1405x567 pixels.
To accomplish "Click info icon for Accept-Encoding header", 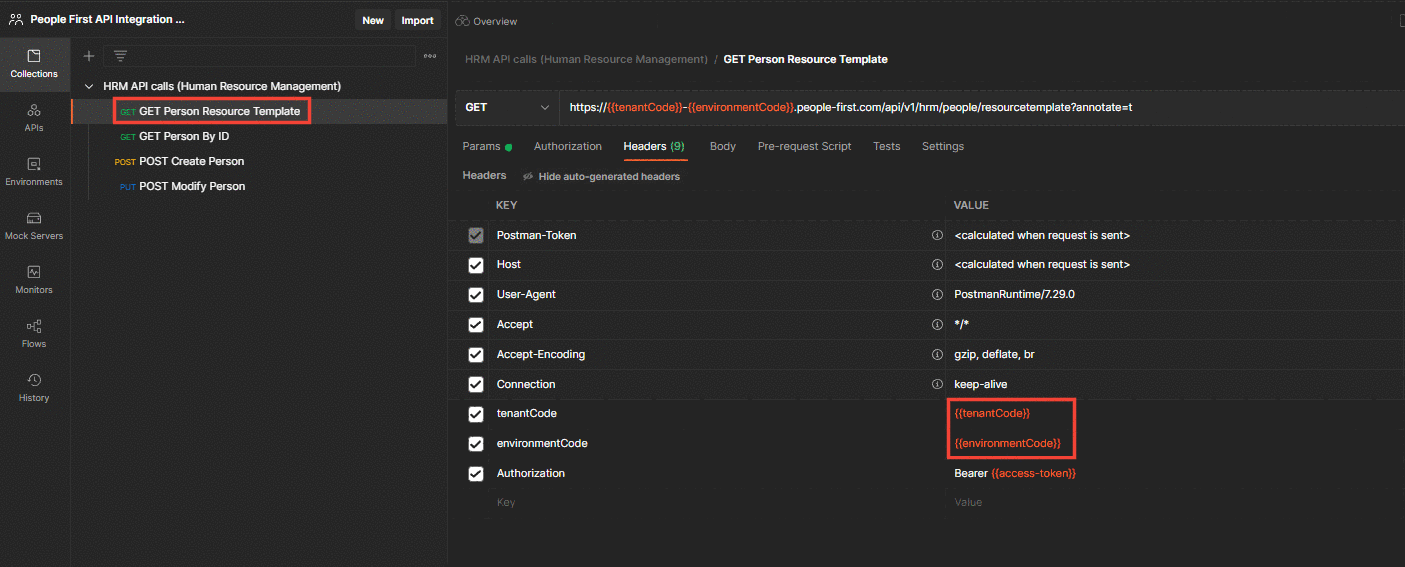I will click(x=937, y=354).
